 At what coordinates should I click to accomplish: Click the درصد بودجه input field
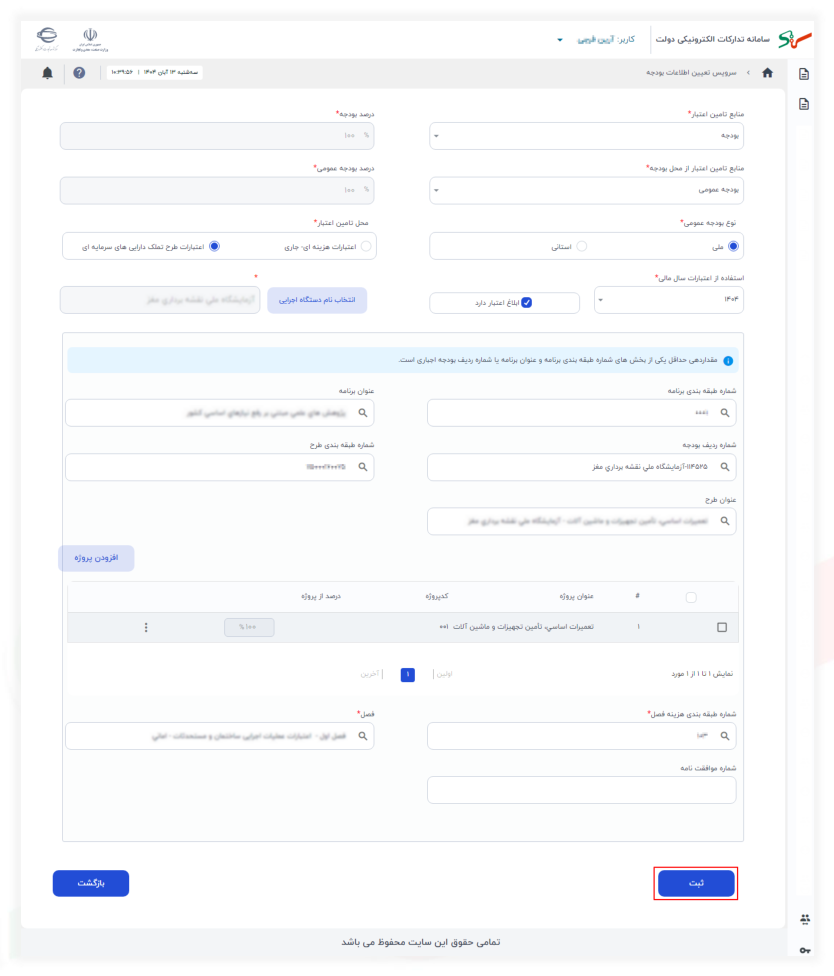(x=217, y=136)
